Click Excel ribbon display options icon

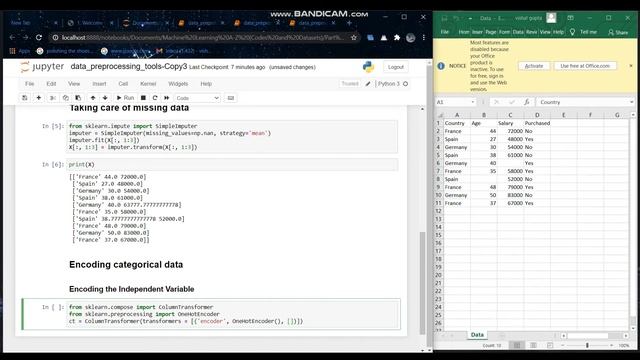click(x=570, y=18)
